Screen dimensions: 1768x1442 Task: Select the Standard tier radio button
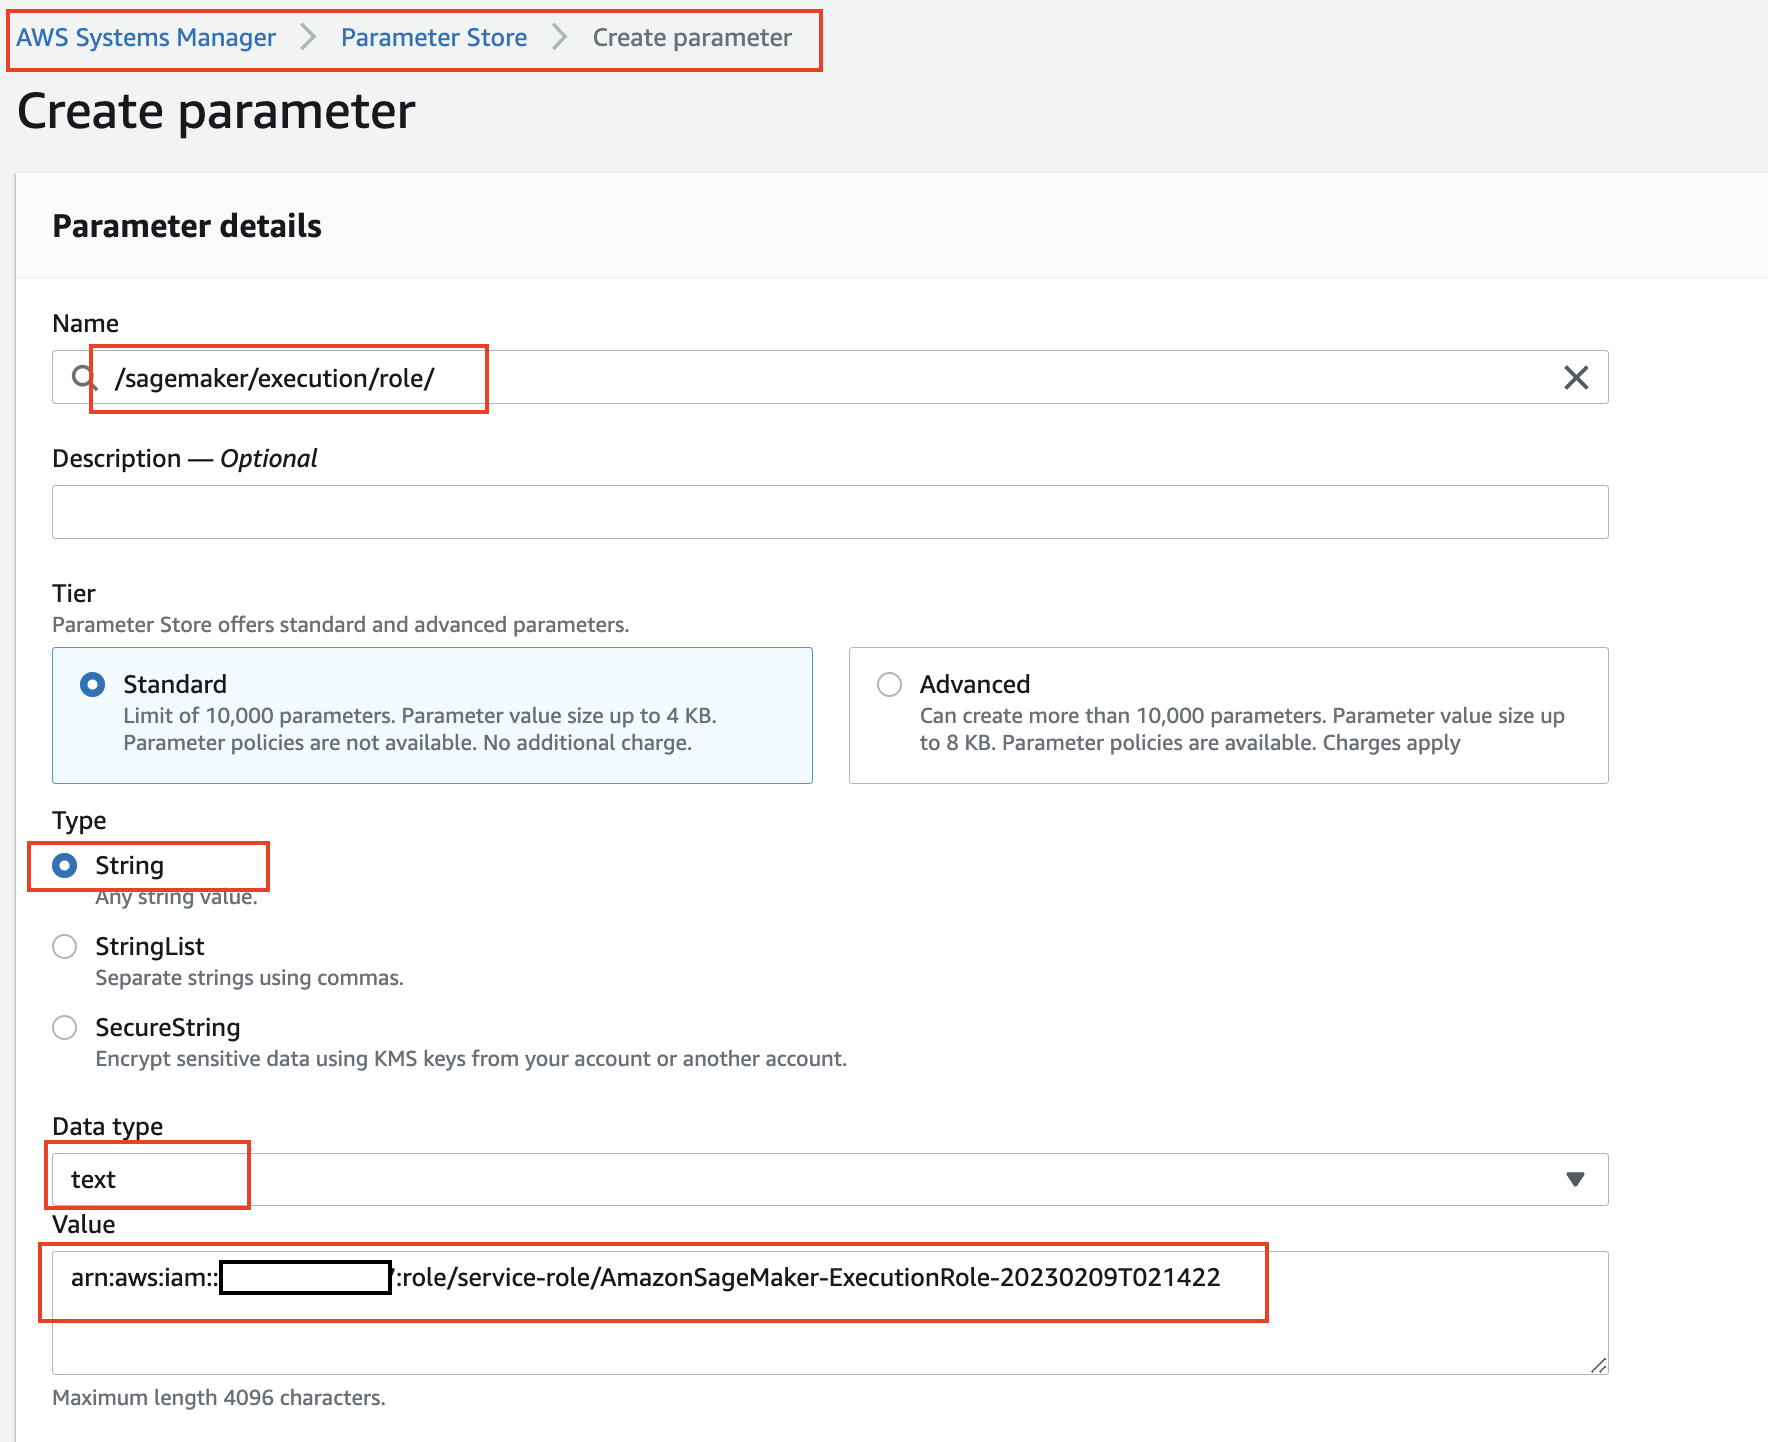92,685
